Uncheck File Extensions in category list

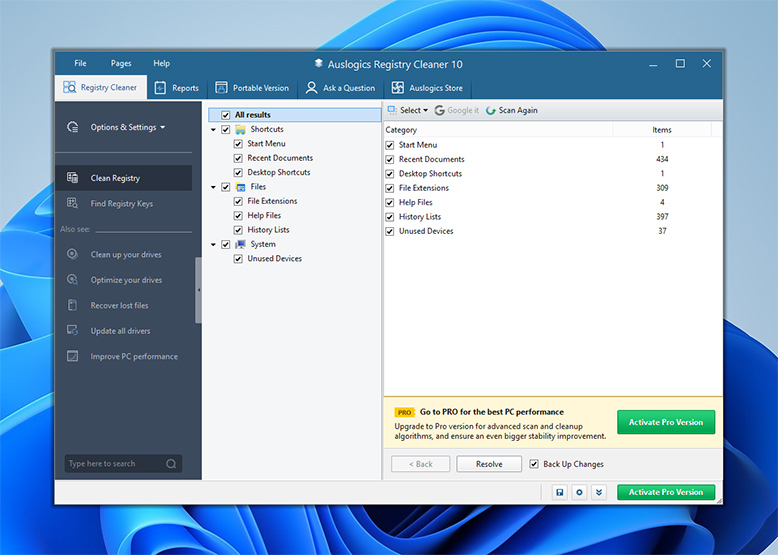(x=390, y=188)
